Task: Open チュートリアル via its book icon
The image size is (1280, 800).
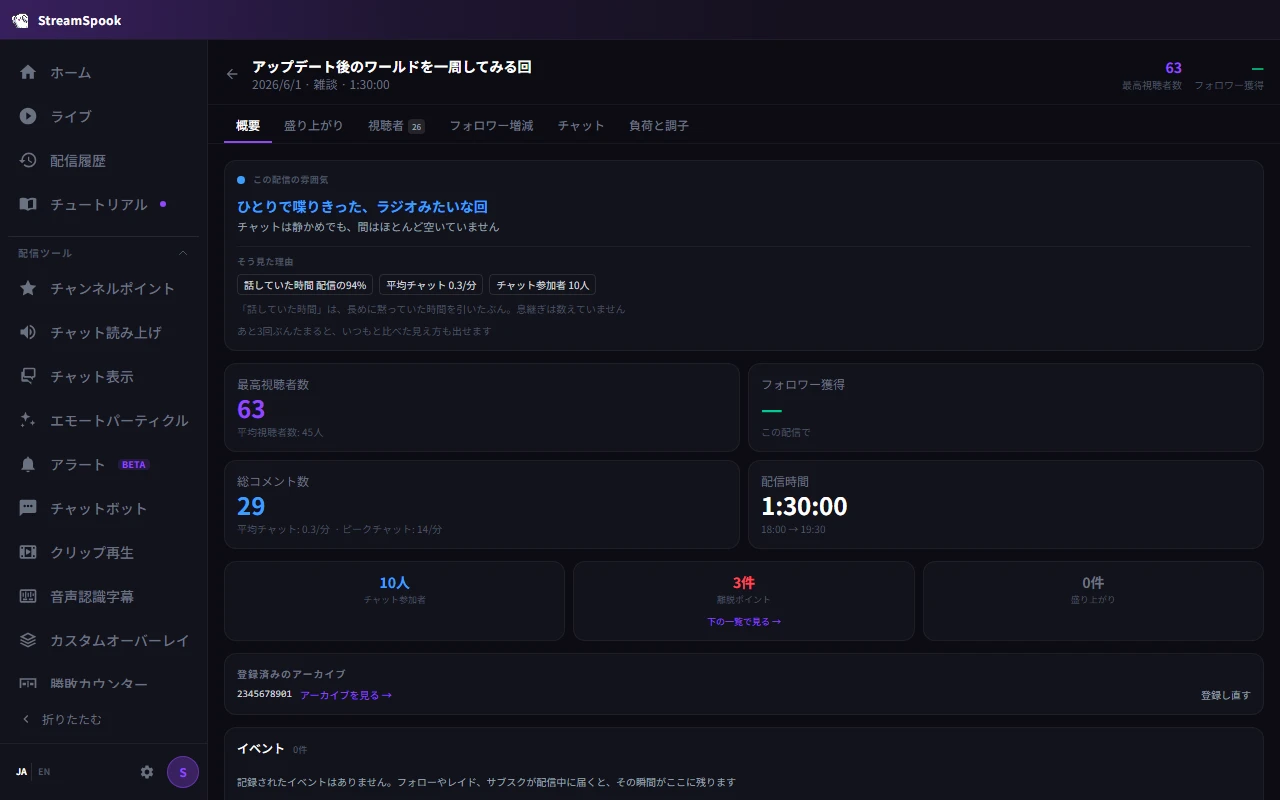Action: (28, 204)
